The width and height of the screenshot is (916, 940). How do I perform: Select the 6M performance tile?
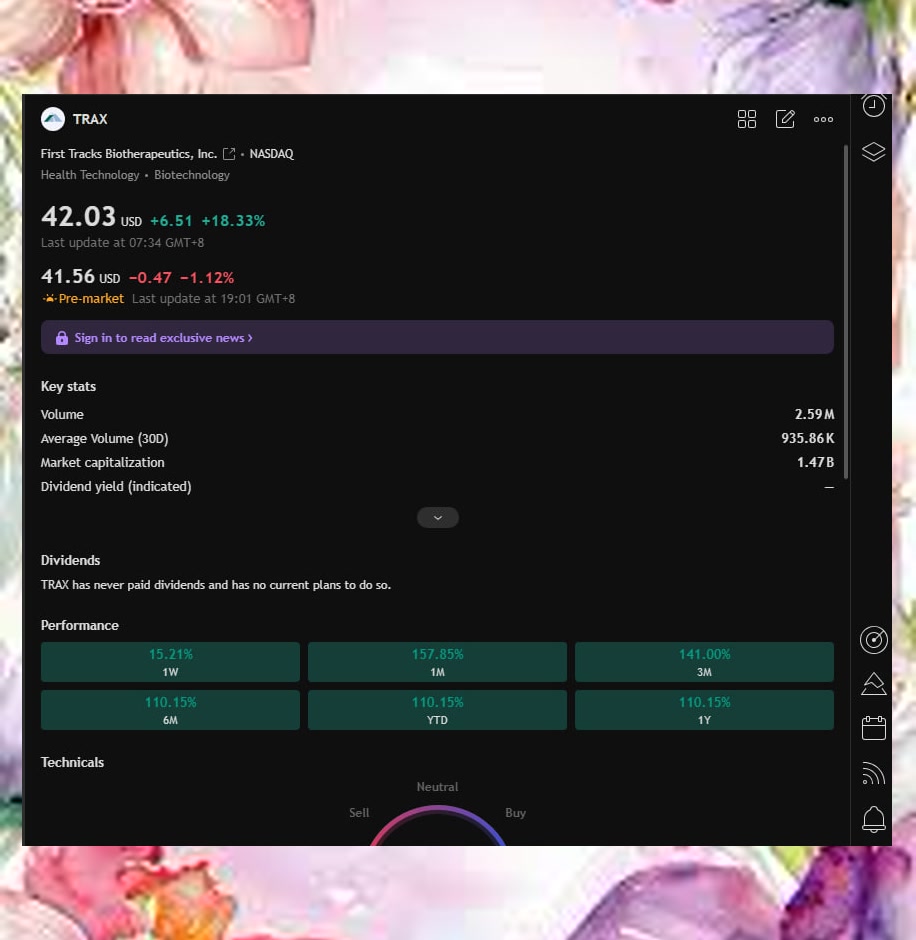point(170,710)
